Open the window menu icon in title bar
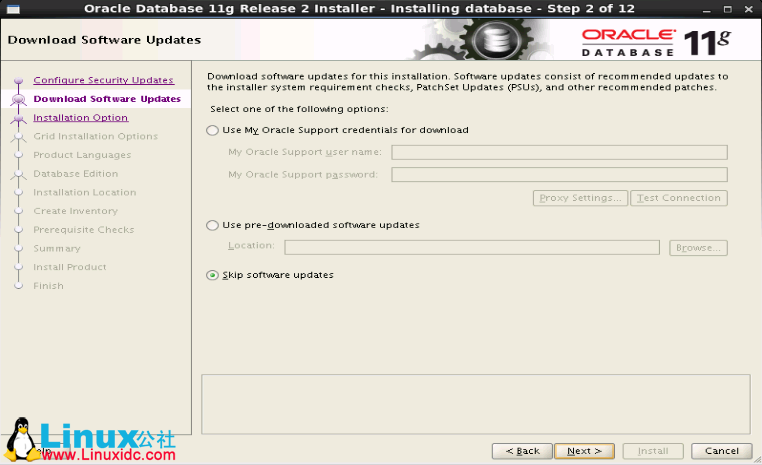Viewport: 762px width, 465px height. (13, 9)
